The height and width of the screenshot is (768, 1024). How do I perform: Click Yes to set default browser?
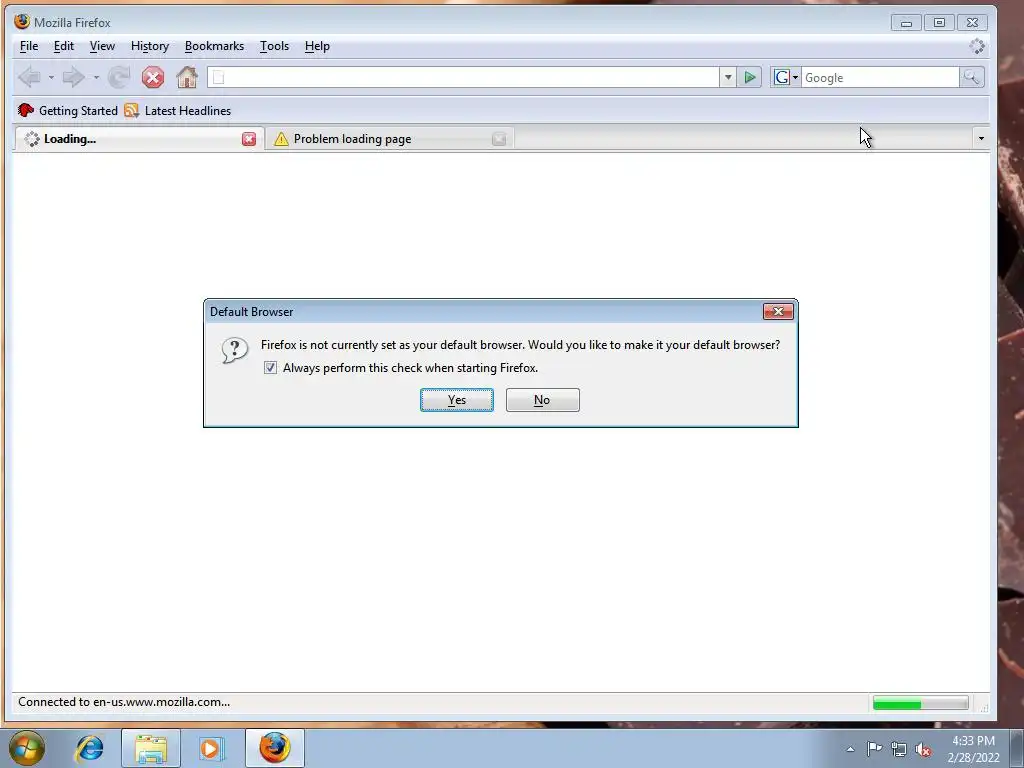(456, 400)
